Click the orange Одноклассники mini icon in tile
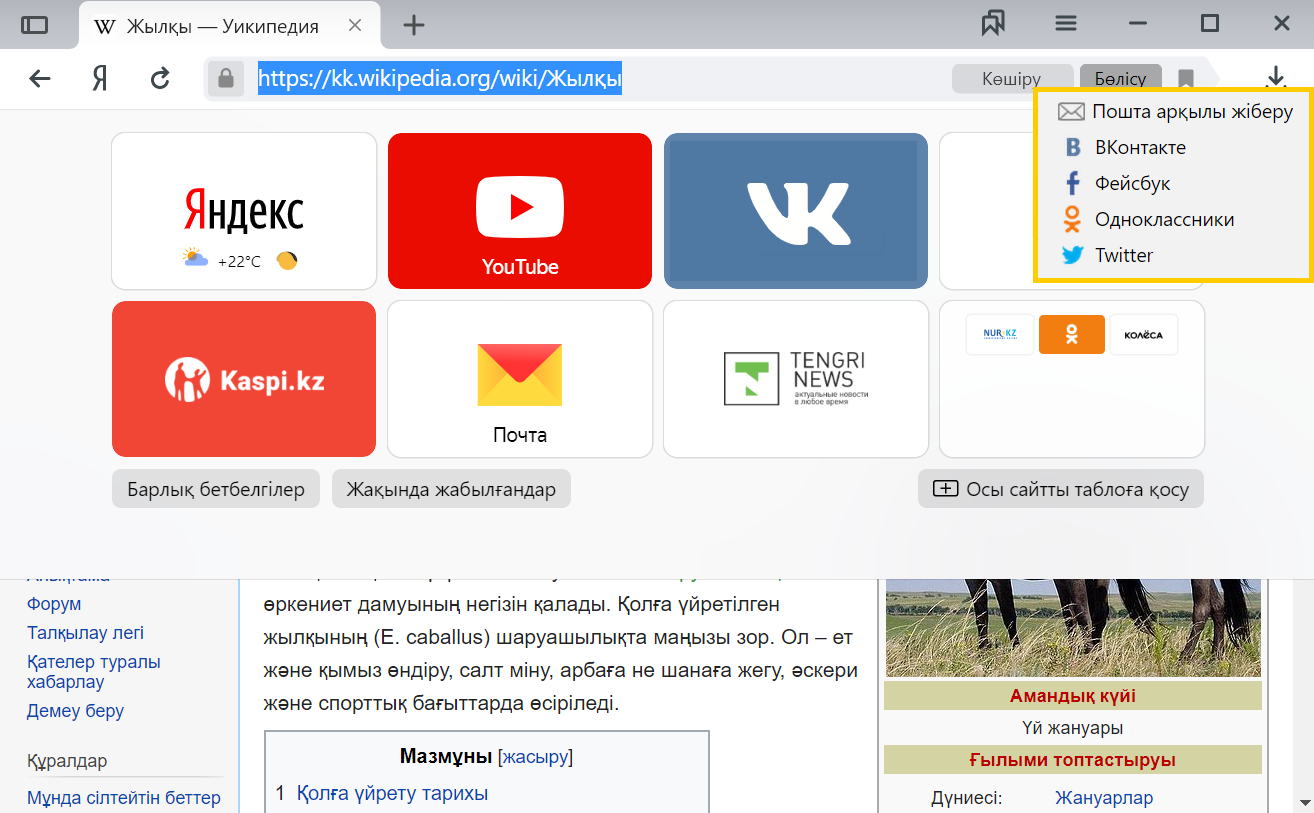 coord(1071,334)
